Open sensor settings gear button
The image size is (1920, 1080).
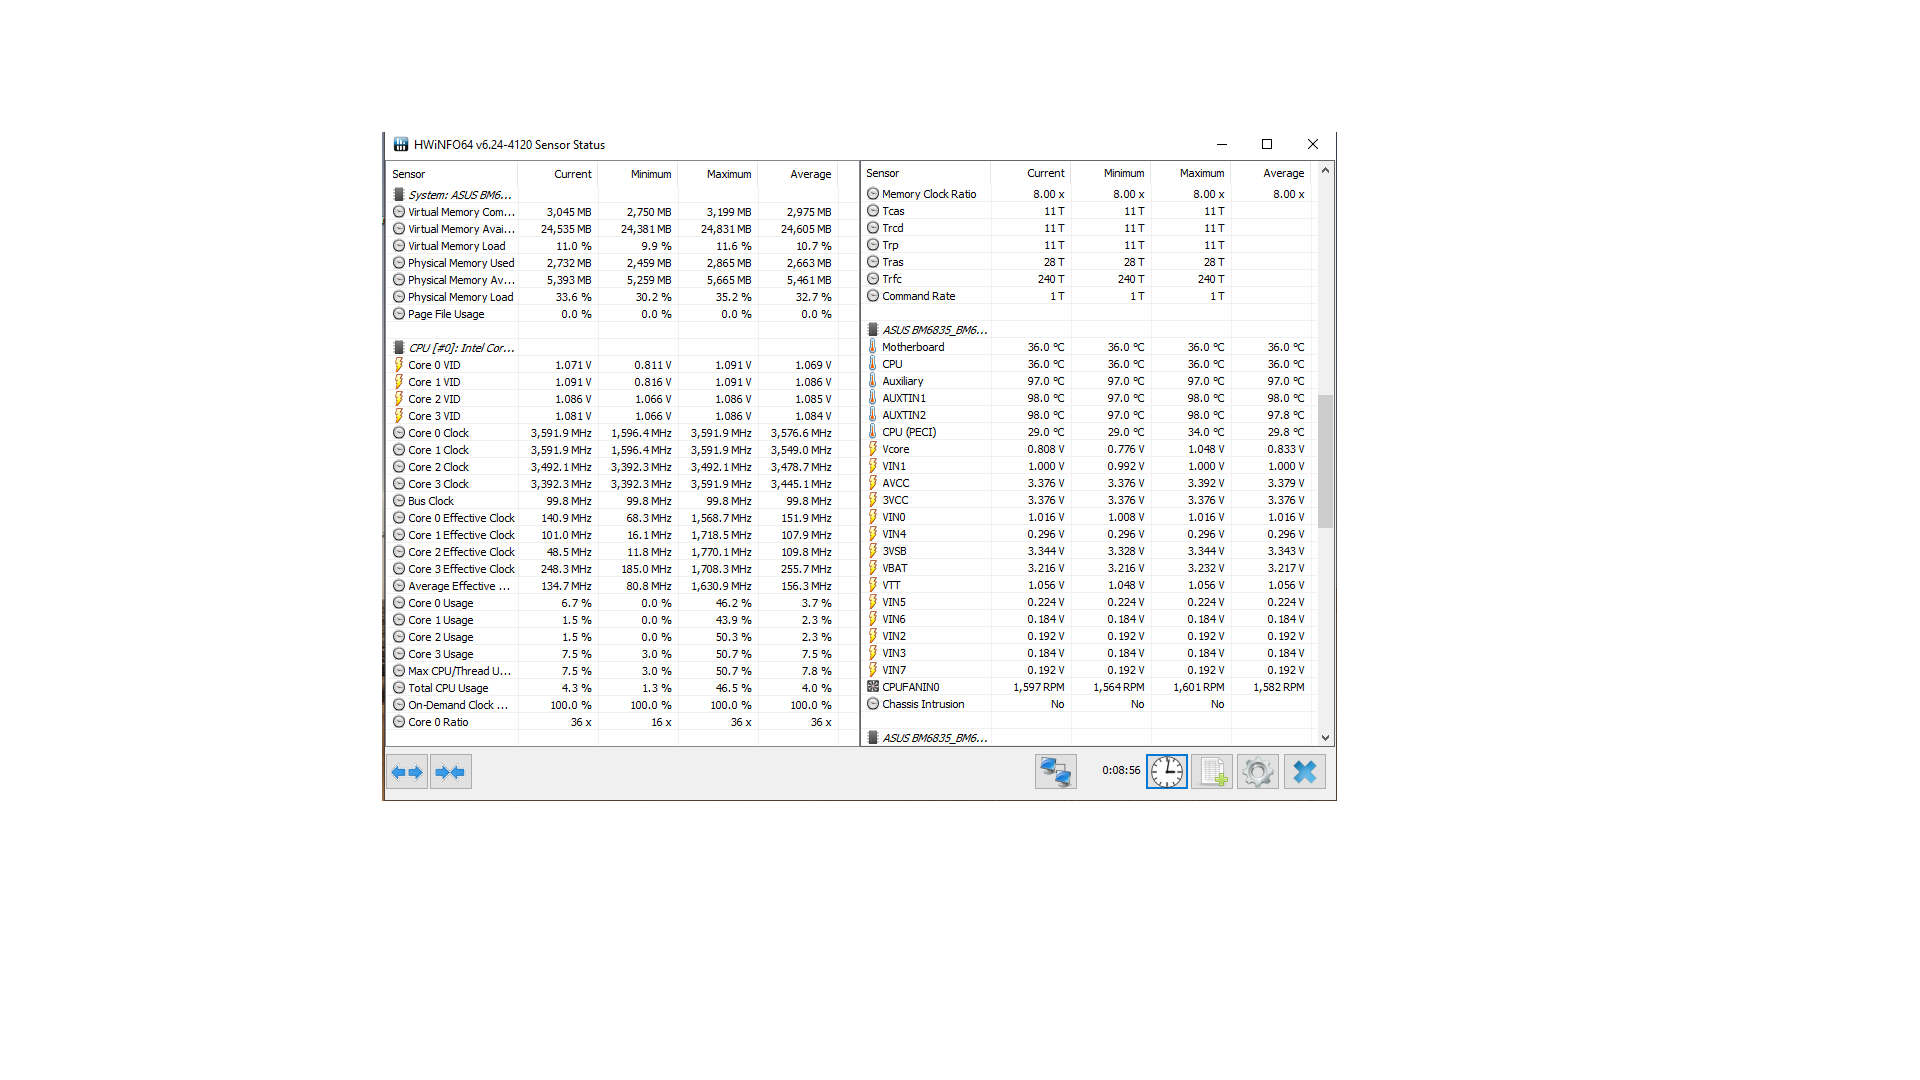pos(1258,772)
